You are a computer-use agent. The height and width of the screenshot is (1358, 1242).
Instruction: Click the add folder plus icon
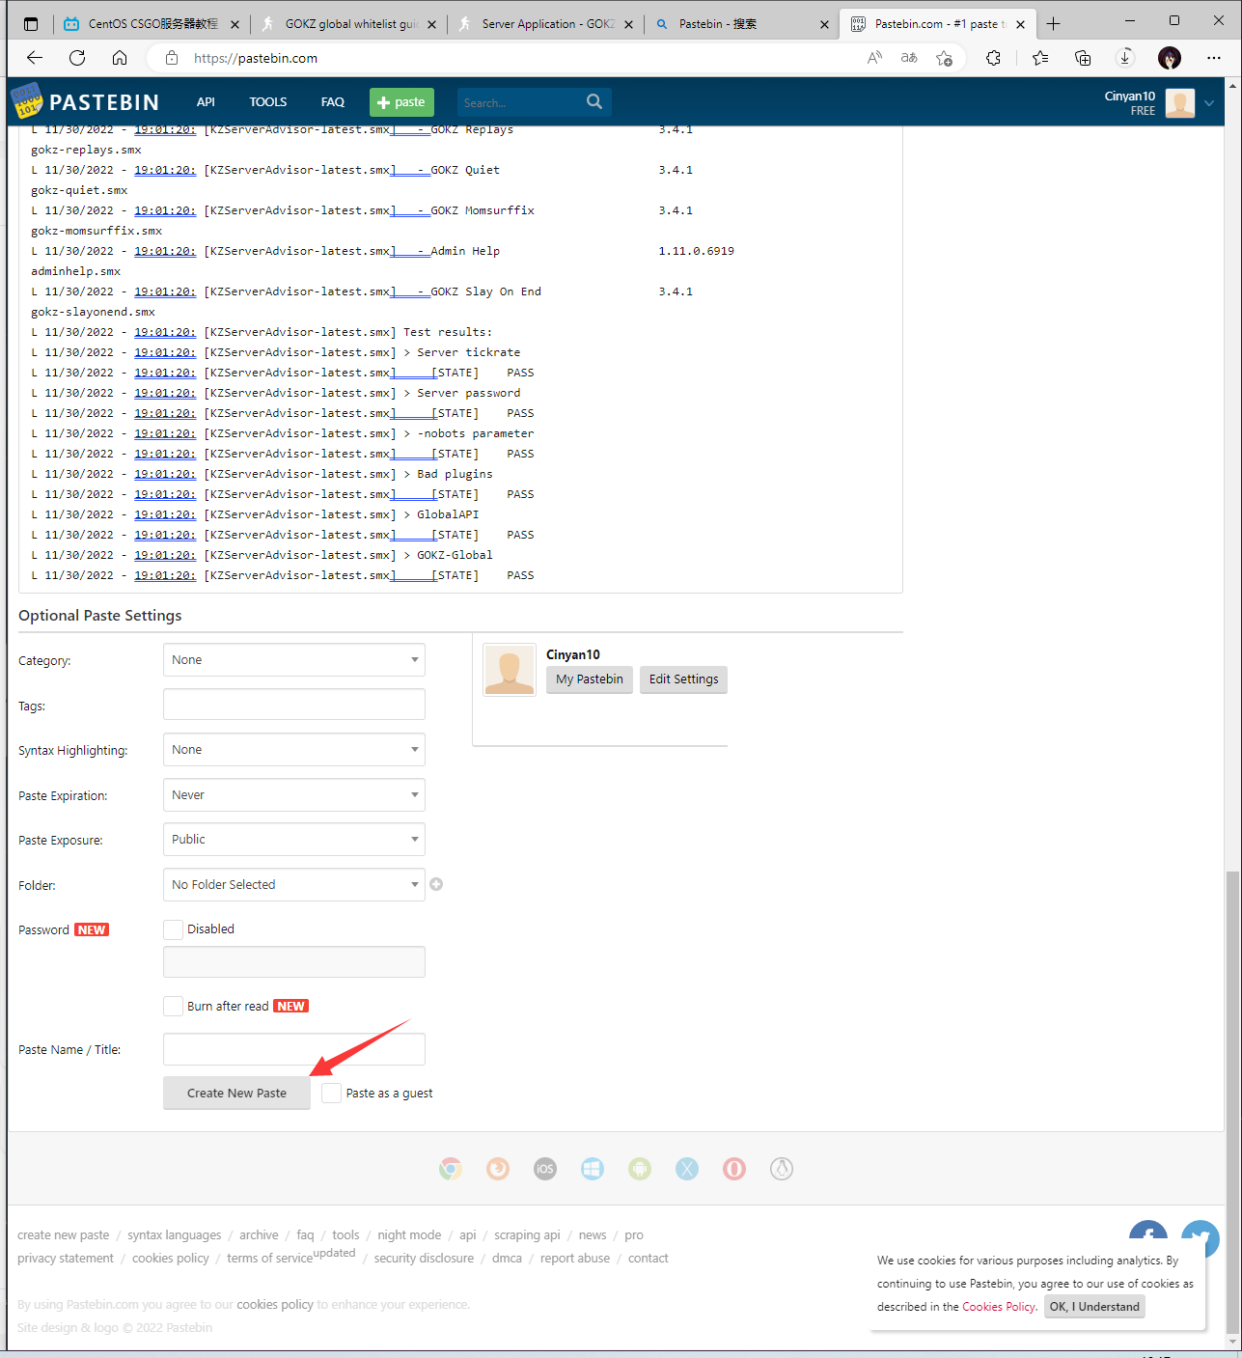click(x=436, y=884)
